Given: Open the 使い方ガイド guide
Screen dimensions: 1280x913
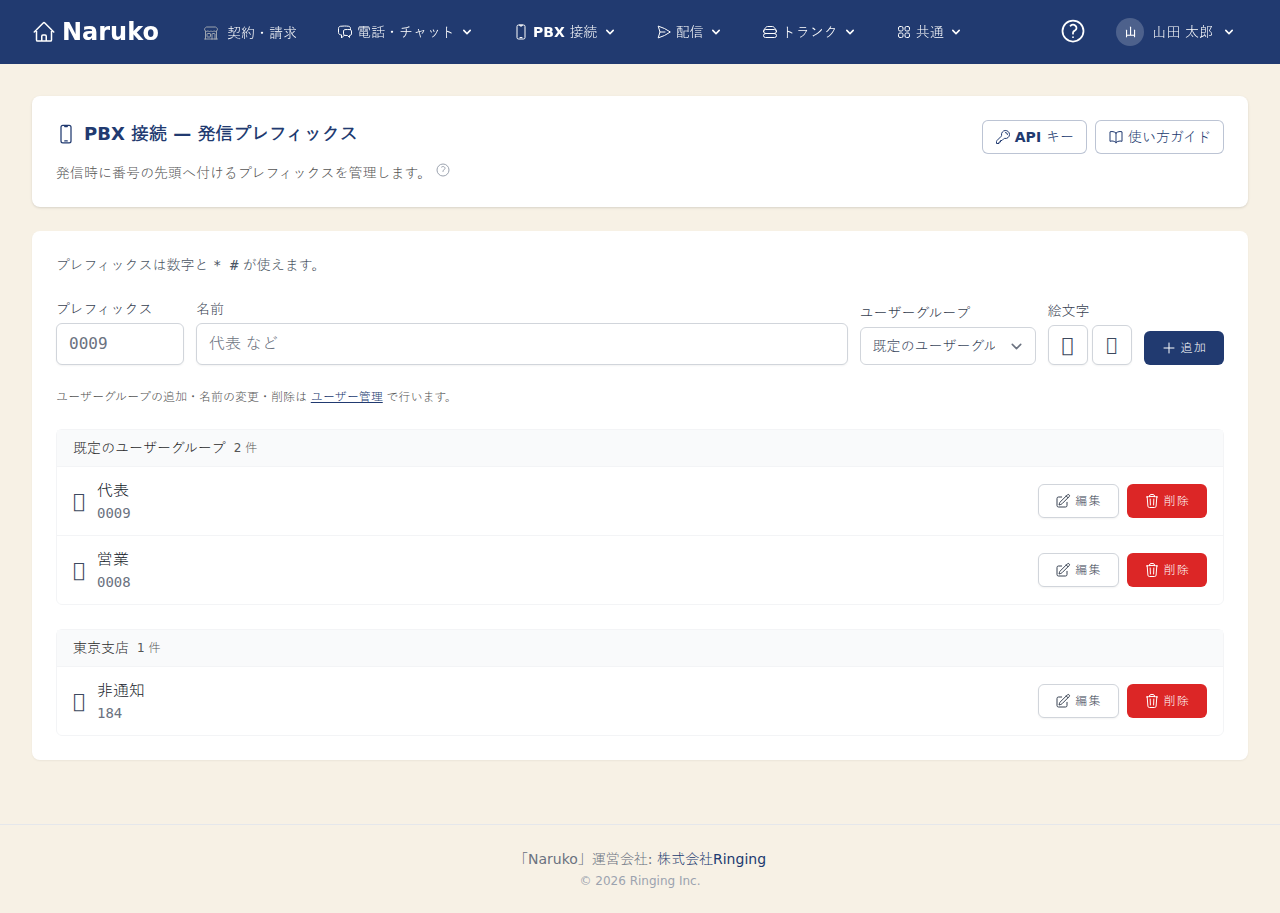Looking at the screenshot, I should [1159, 137].
